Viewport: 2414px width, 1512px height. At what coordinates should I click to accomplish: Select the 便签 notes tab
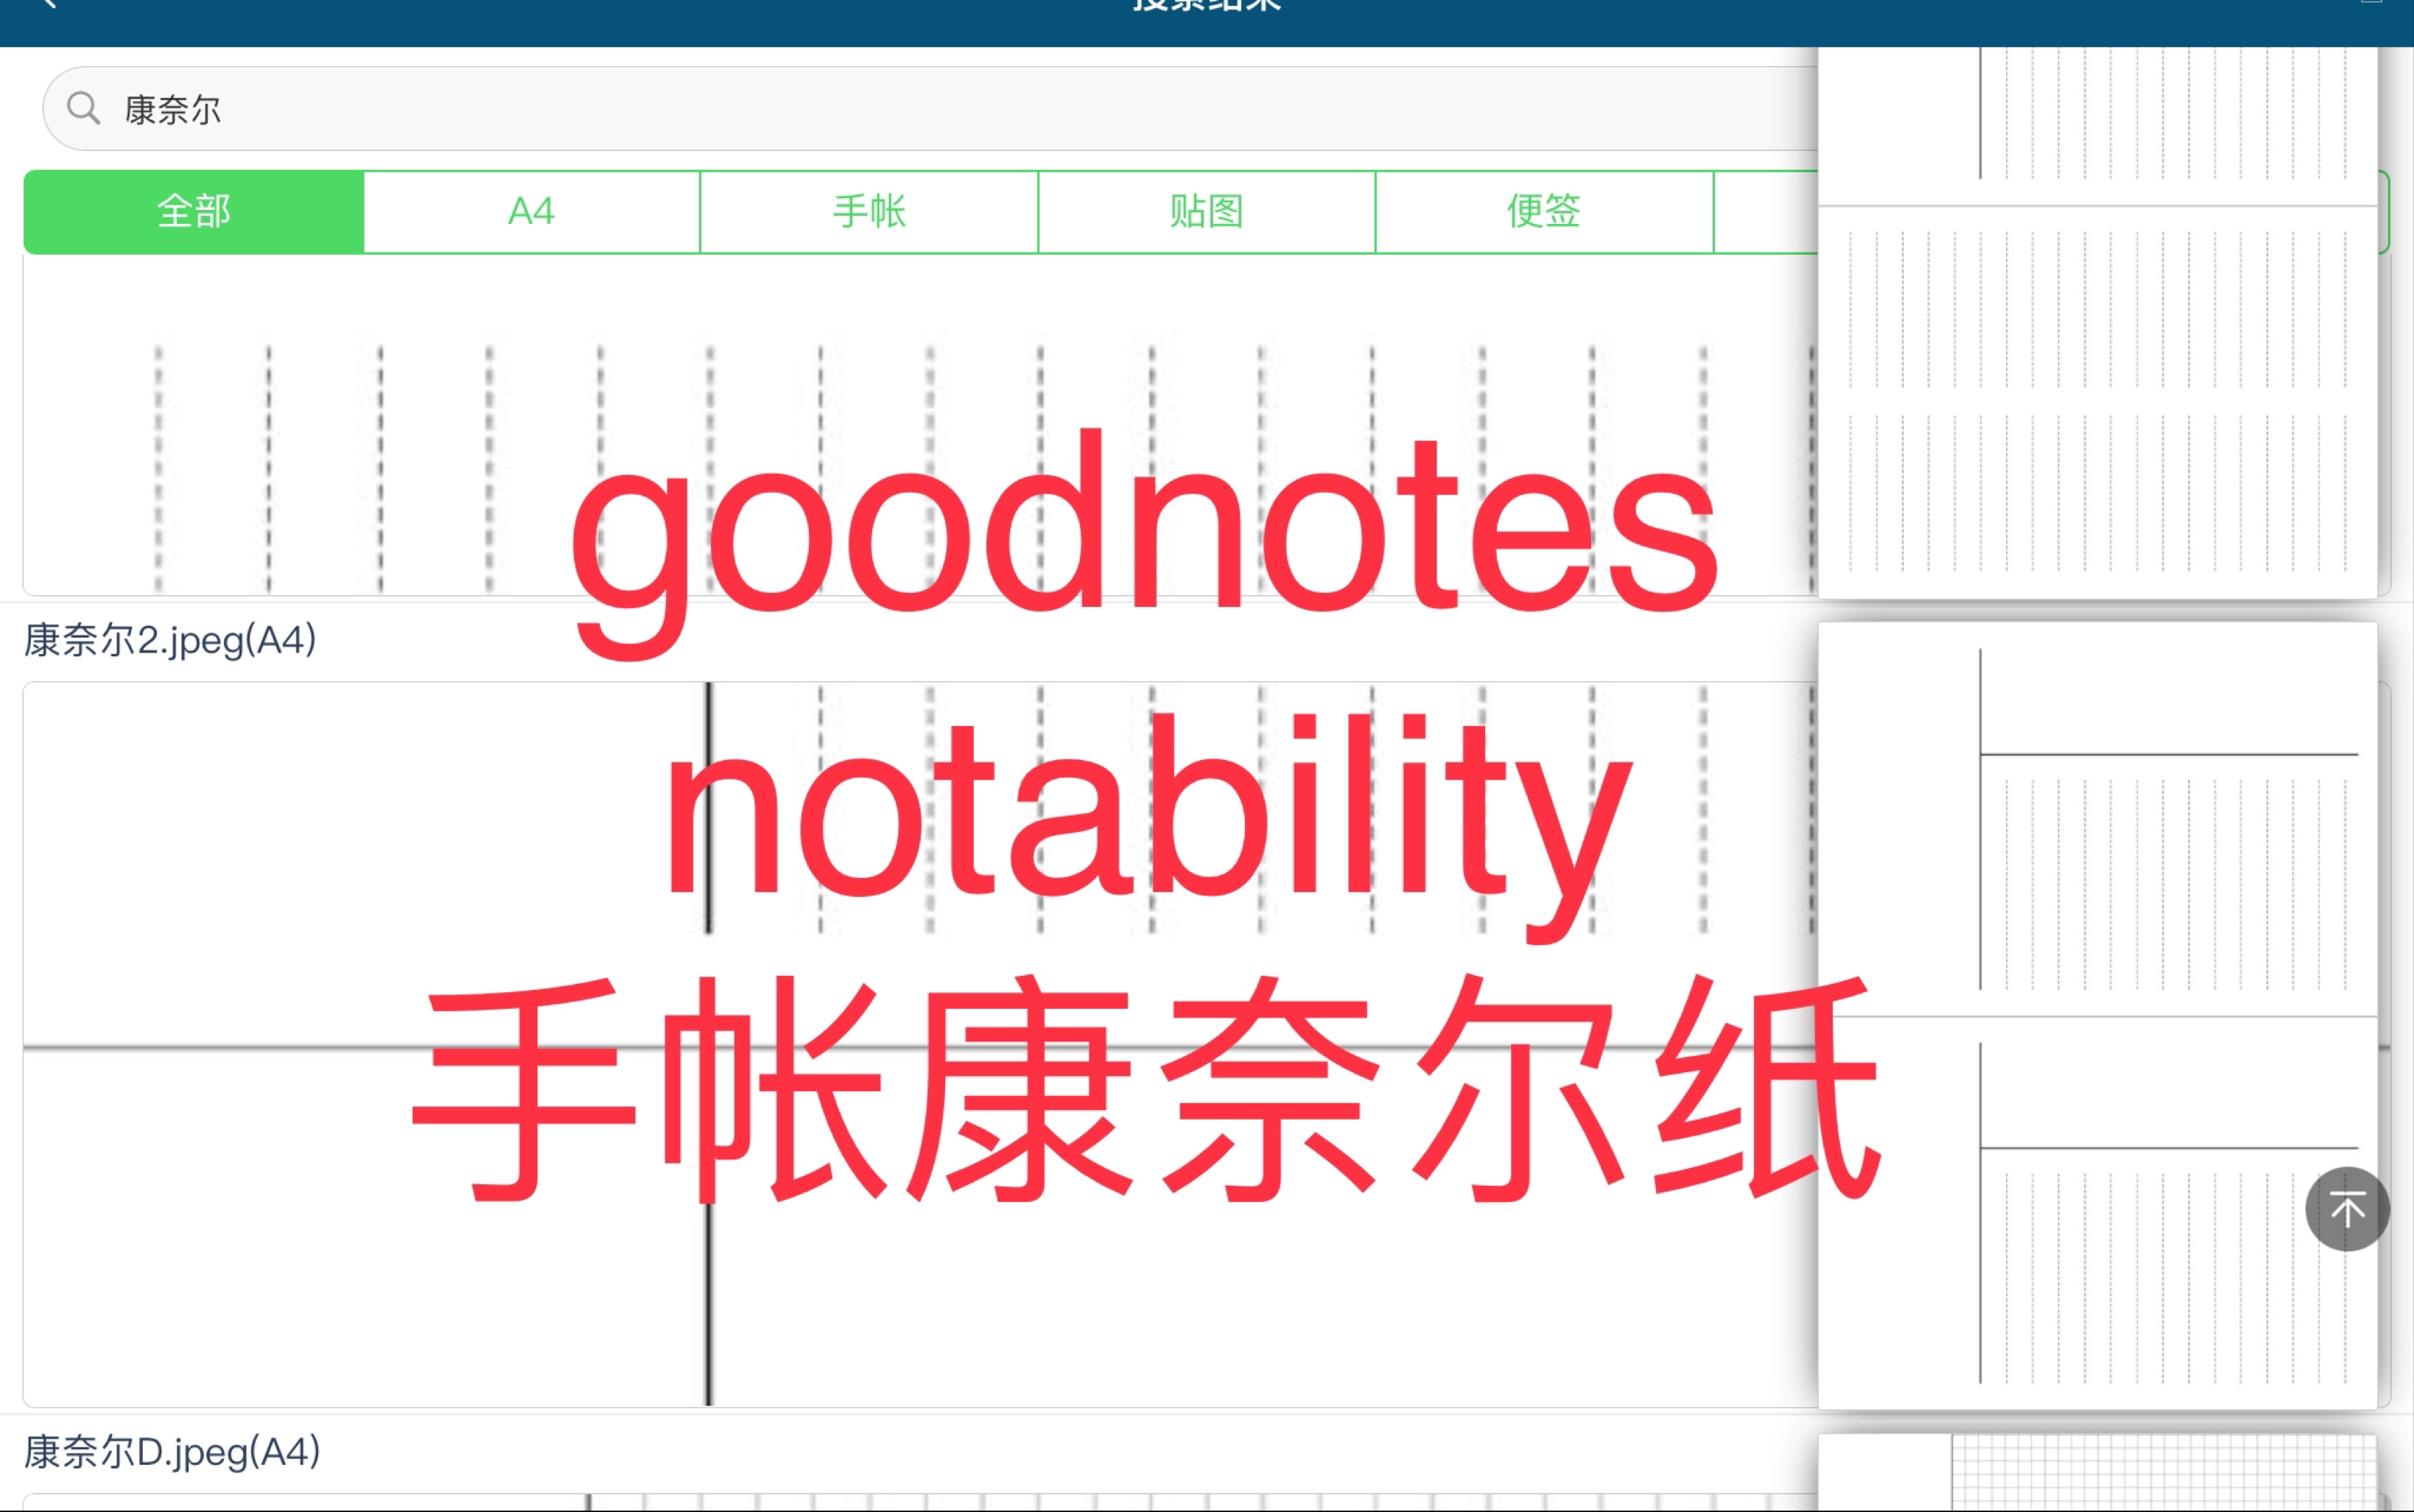coord(1545,209)
